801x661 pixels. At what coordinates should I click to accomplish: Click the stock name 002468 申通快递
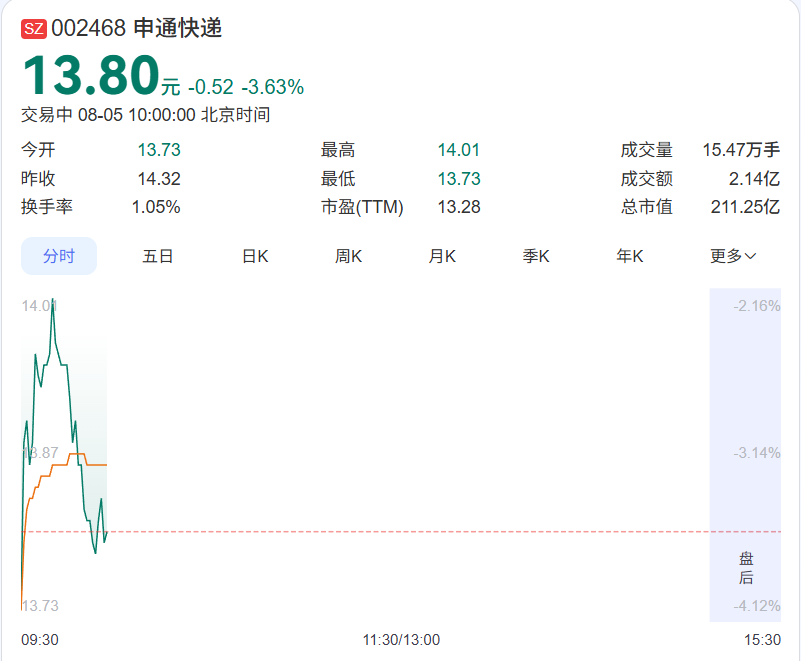click(136, 28)
